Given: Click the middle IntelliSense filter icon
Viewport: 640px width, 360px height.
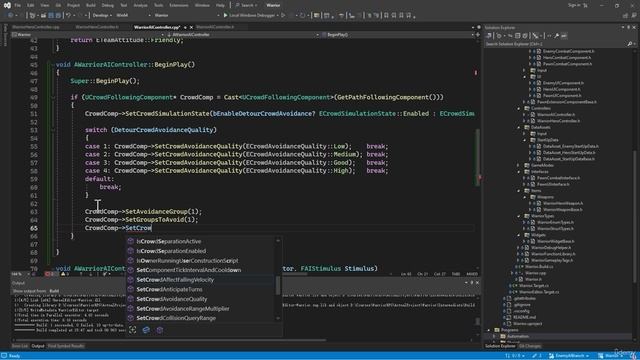Looking at the screenshot, I should coord(146,330).
